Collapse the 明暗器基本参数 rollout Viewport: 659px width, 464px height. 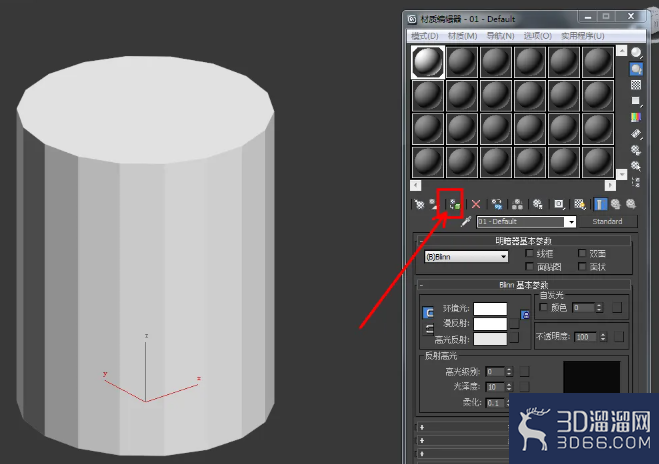click(523, 241)
